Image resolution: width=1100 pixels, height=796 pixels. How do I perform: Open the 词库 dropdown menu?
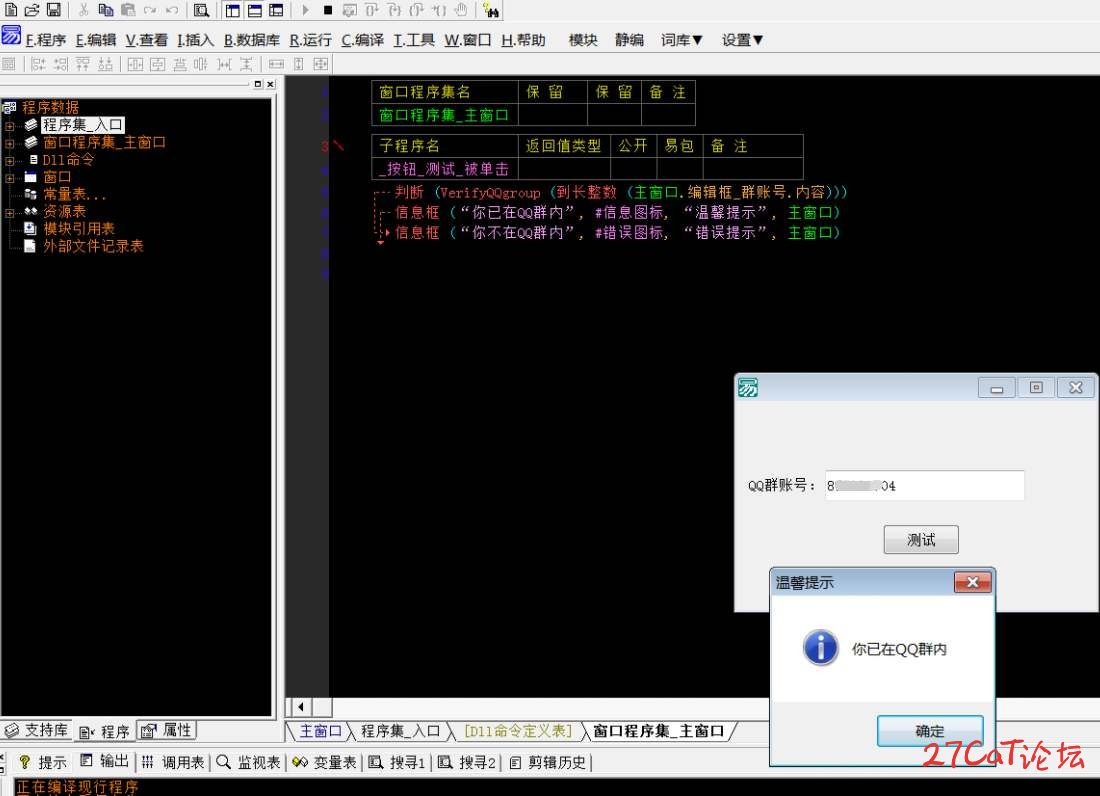pyautogui.click(x=681, y=40)
